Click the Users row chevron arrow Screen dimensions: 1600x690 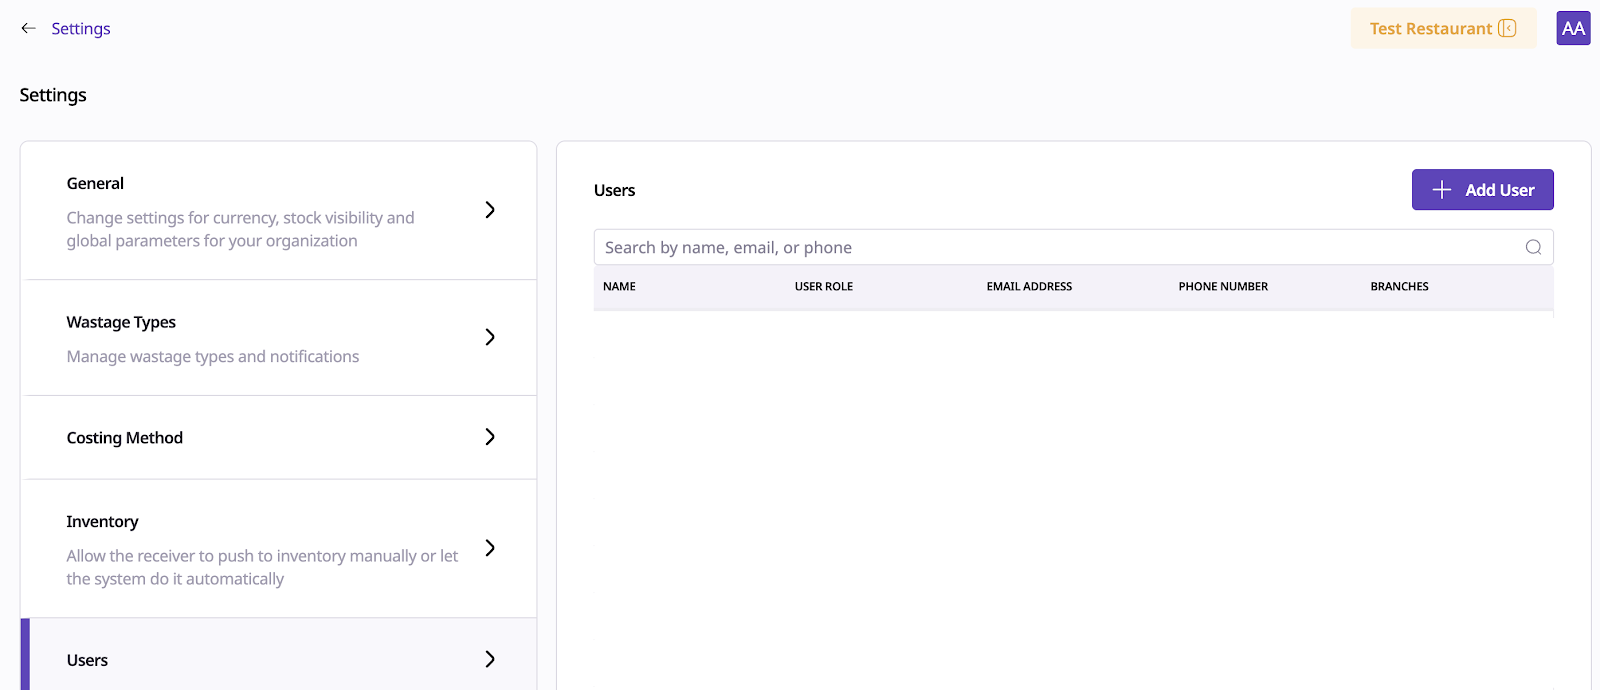tap(490, 659)
